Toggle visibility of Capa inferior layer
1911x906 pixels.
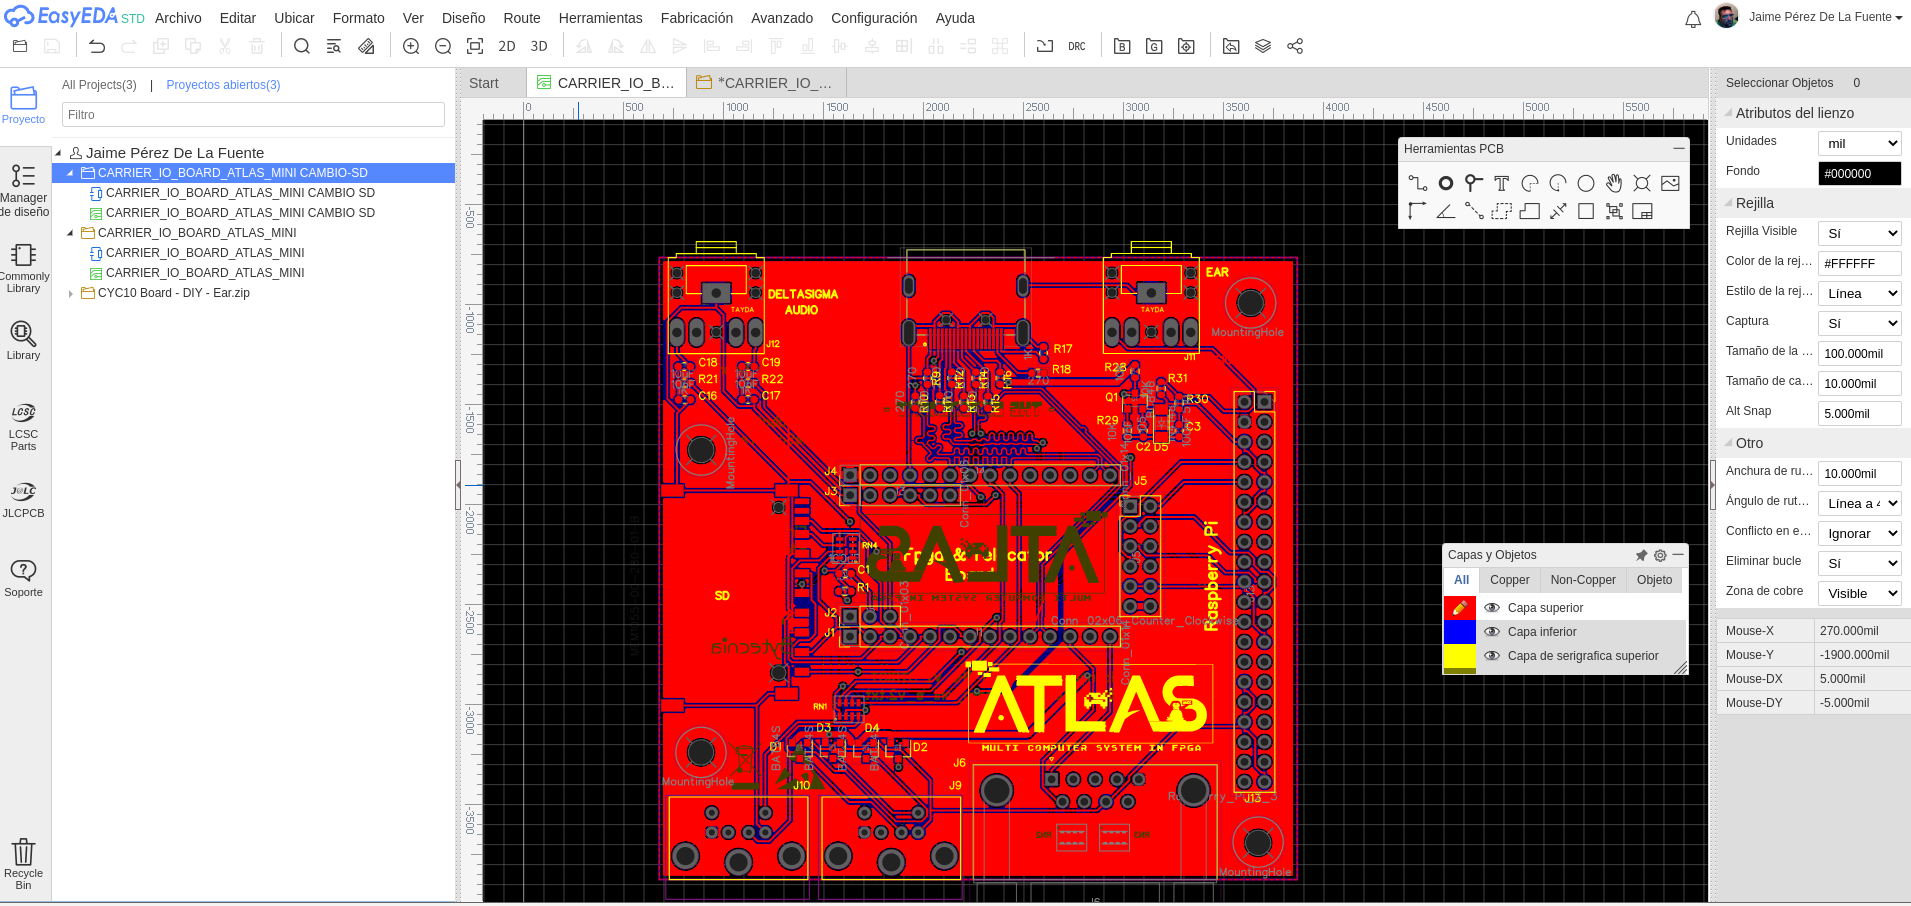click(x=1492, y=632)
